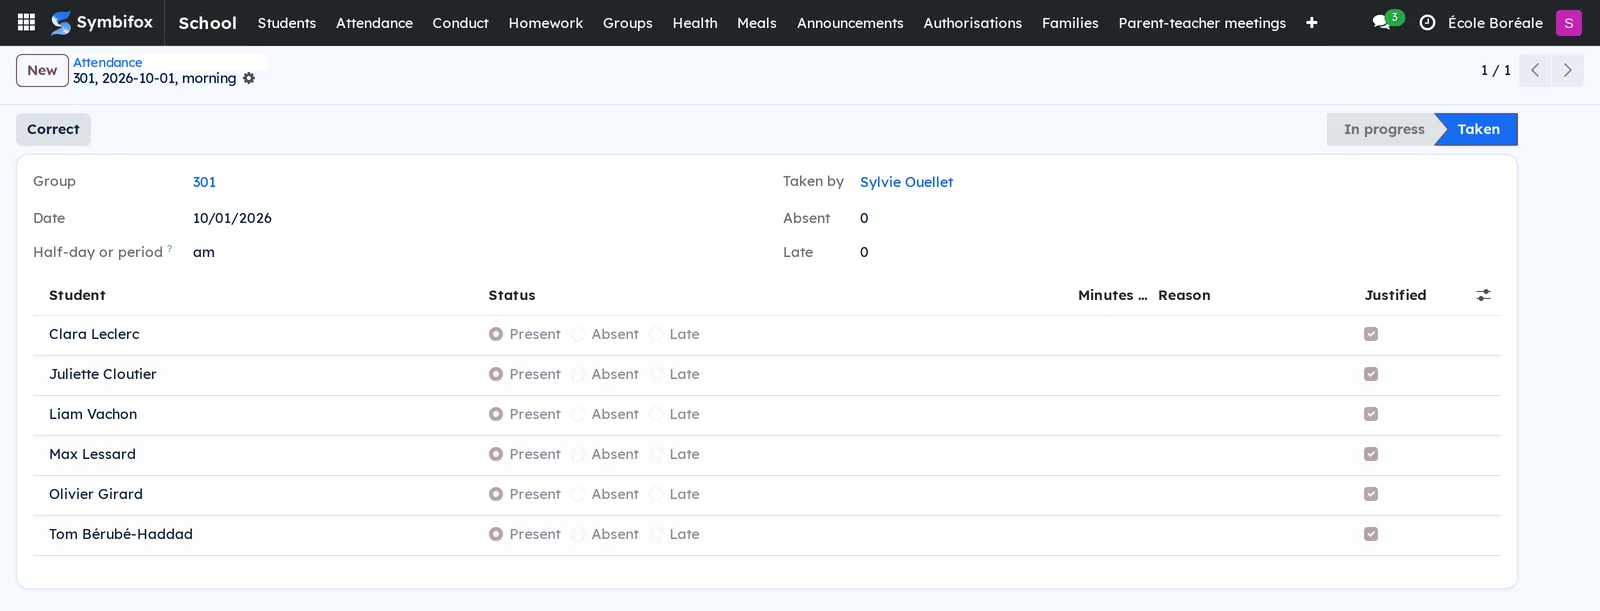Sort by the Status column header
The width and height of the screenshot is (1600, 611).
[512, 295]
